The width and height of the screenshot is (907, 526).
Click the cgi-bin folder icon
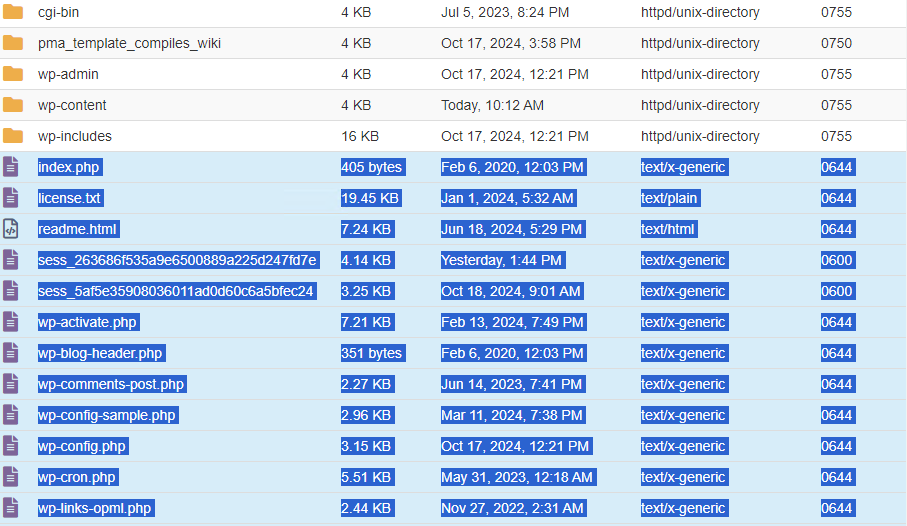click(x=13, y=12)
